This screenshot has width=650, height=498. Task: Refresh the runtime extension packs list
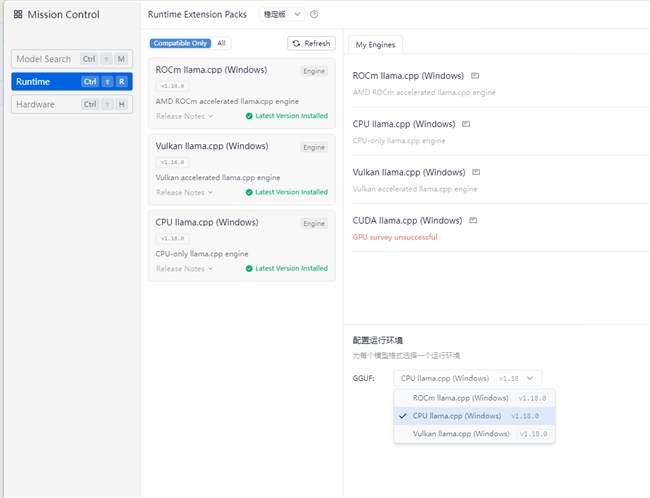pos(311,44)
